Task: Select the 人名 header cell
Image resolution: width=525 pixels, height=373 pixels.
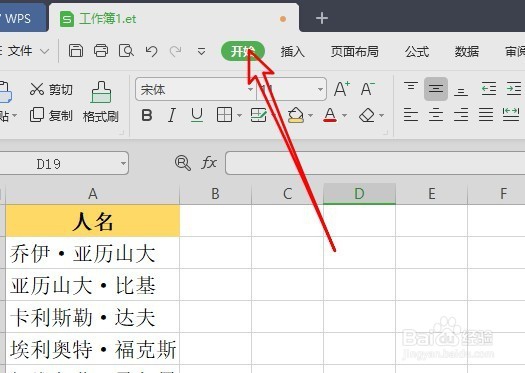Action: 93,221
